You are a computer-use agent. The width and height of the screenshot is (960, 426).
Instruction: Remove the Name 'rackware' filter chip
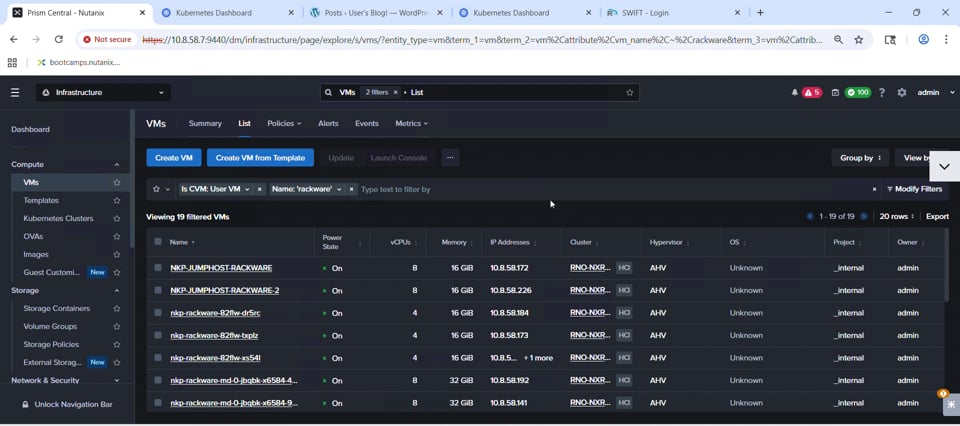[351, 189]
